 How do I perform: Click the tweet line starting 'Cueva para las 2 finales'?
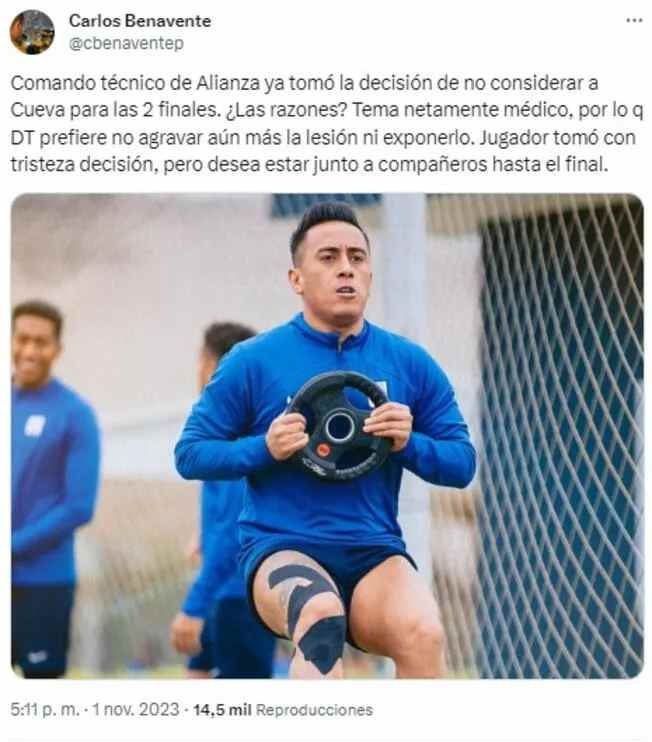tap(327, 110)
